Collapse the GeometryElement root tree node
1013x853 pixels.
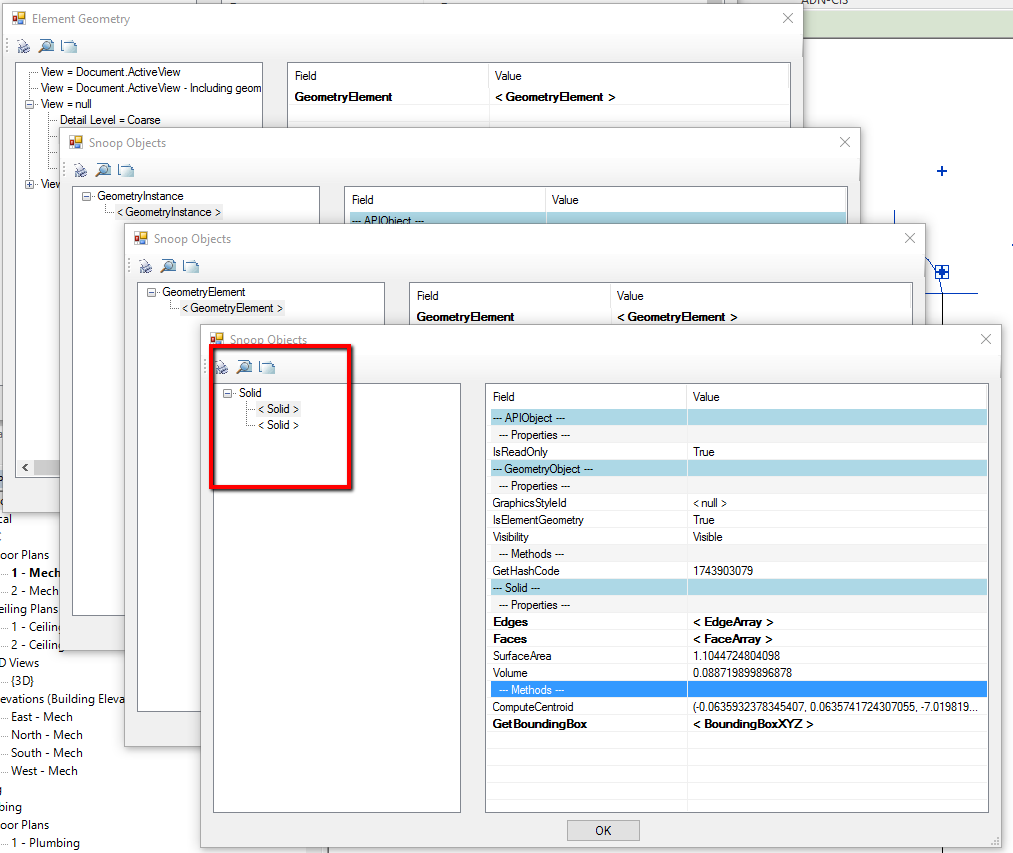coord(152,293)
